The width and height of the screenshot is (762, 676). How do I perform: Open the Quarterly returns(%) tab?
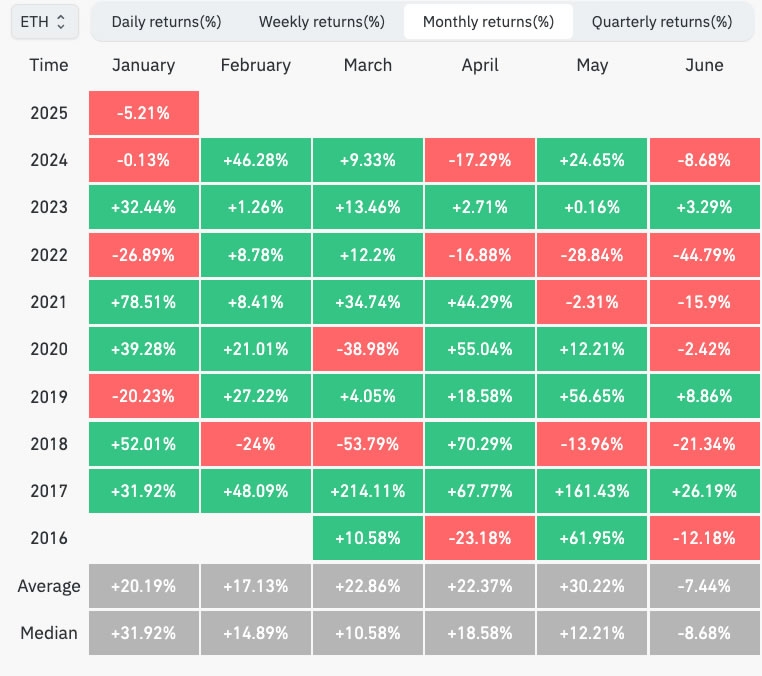click(x=662, y=21)
